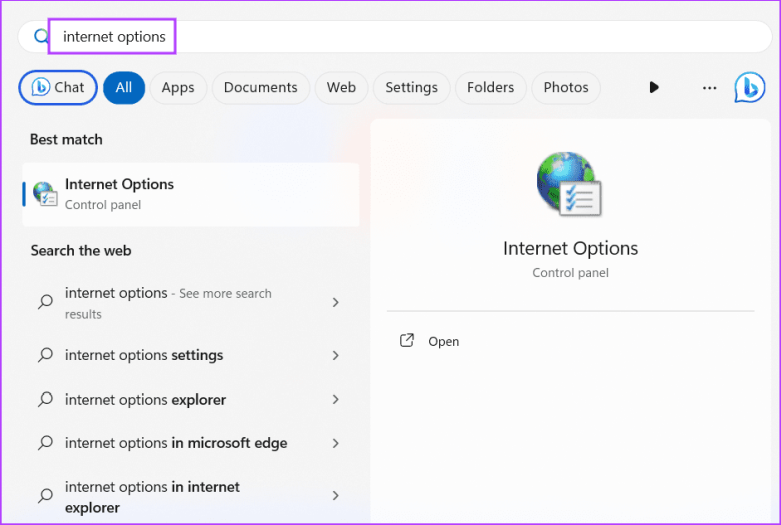Click the search magnifier icon in search box
This screenshot has height=525, width=781.
pos(42,37)
